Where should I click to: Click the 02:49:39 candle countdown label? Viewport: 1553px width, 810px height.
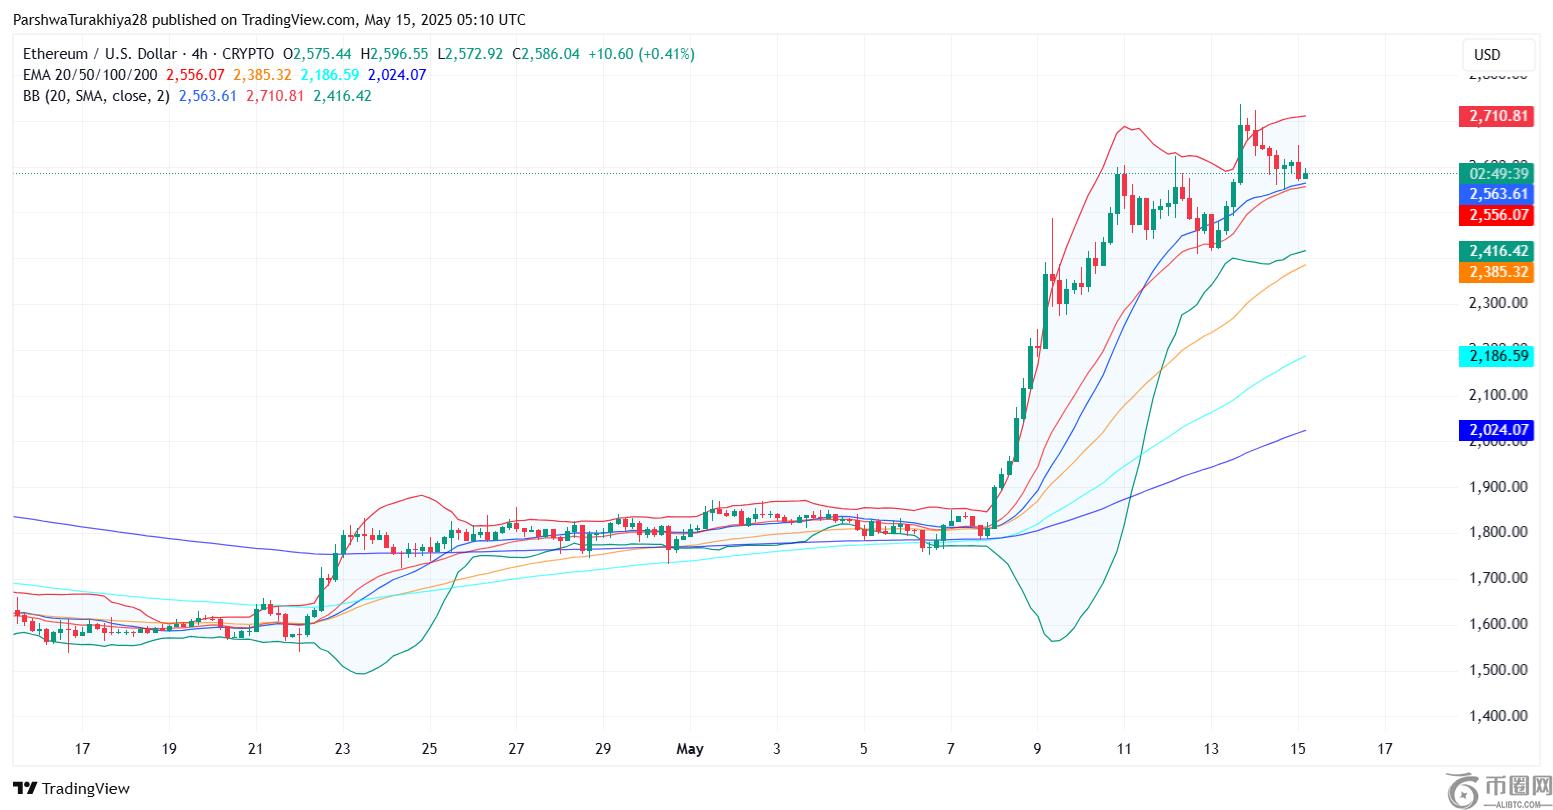click(1496, 173)
